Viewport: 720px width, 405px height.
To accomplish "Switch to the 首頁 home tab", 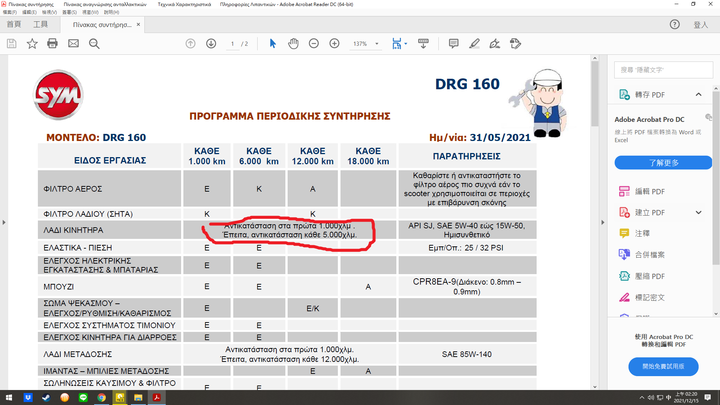I will click(14, 24).
